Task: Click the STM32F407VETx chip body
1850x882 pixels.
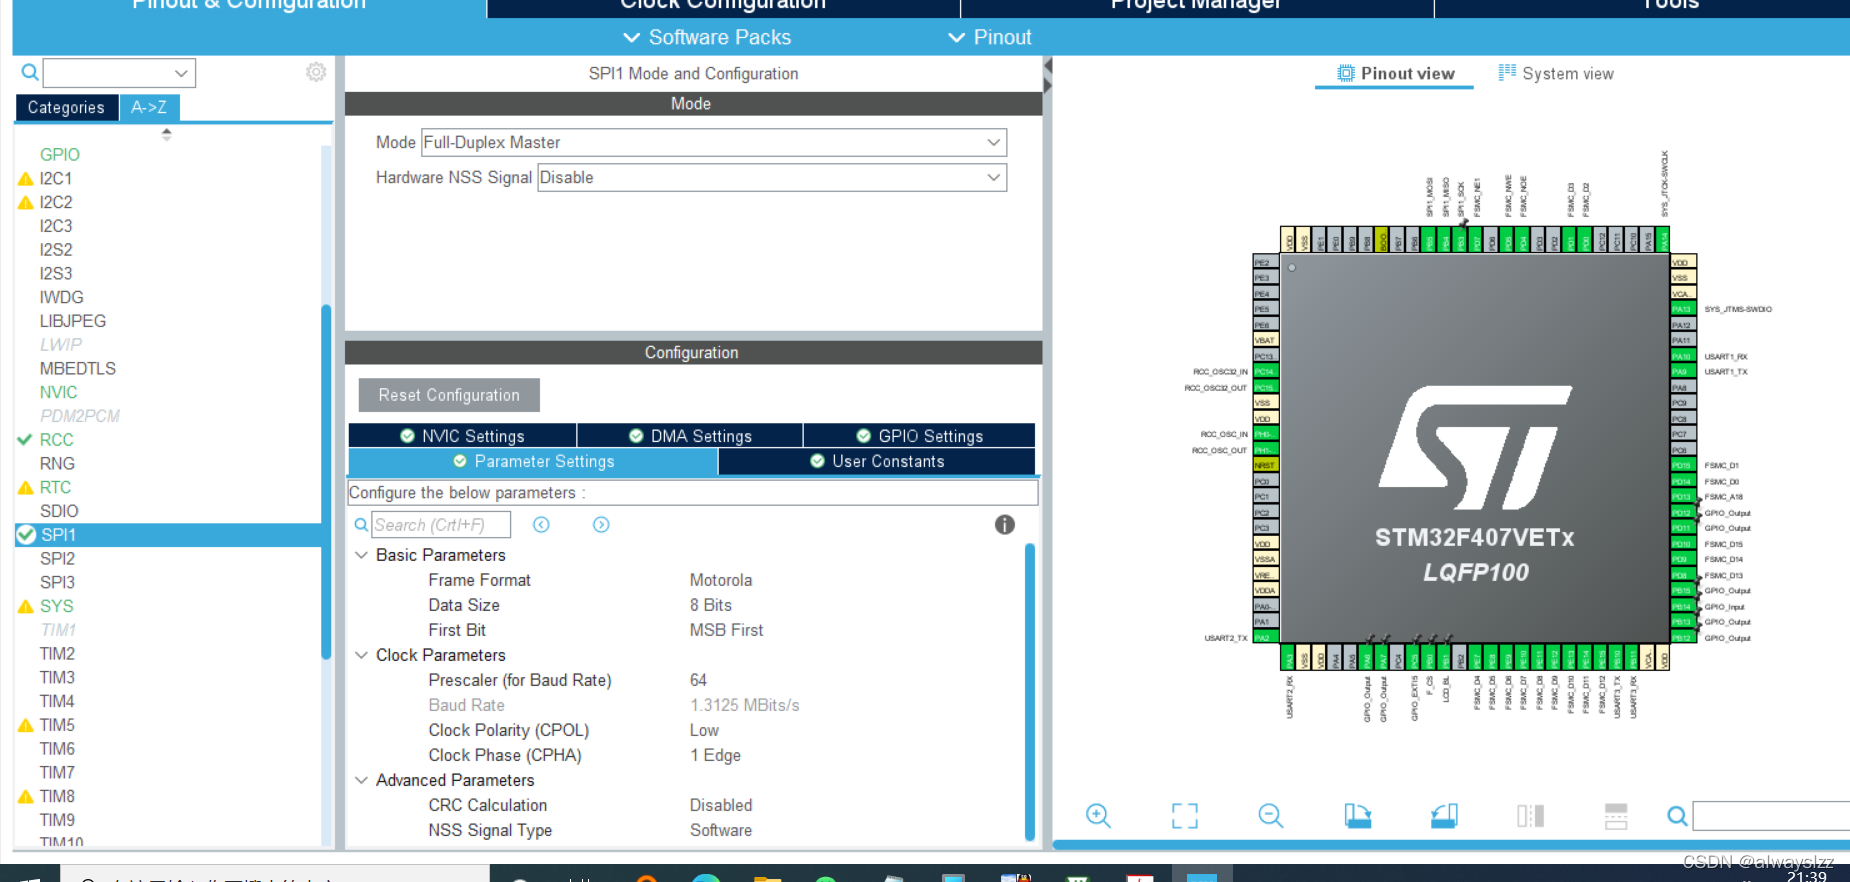Action: [x=1475, y=448]
